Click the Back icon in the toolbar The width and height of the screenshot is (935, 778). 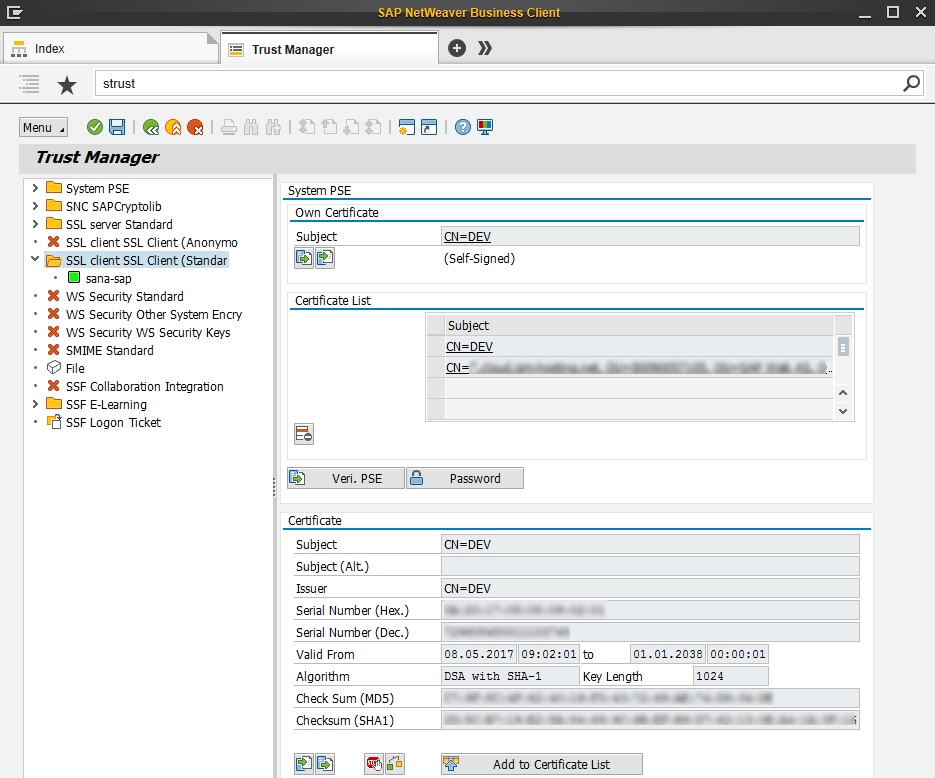click(x=151, y=127)
